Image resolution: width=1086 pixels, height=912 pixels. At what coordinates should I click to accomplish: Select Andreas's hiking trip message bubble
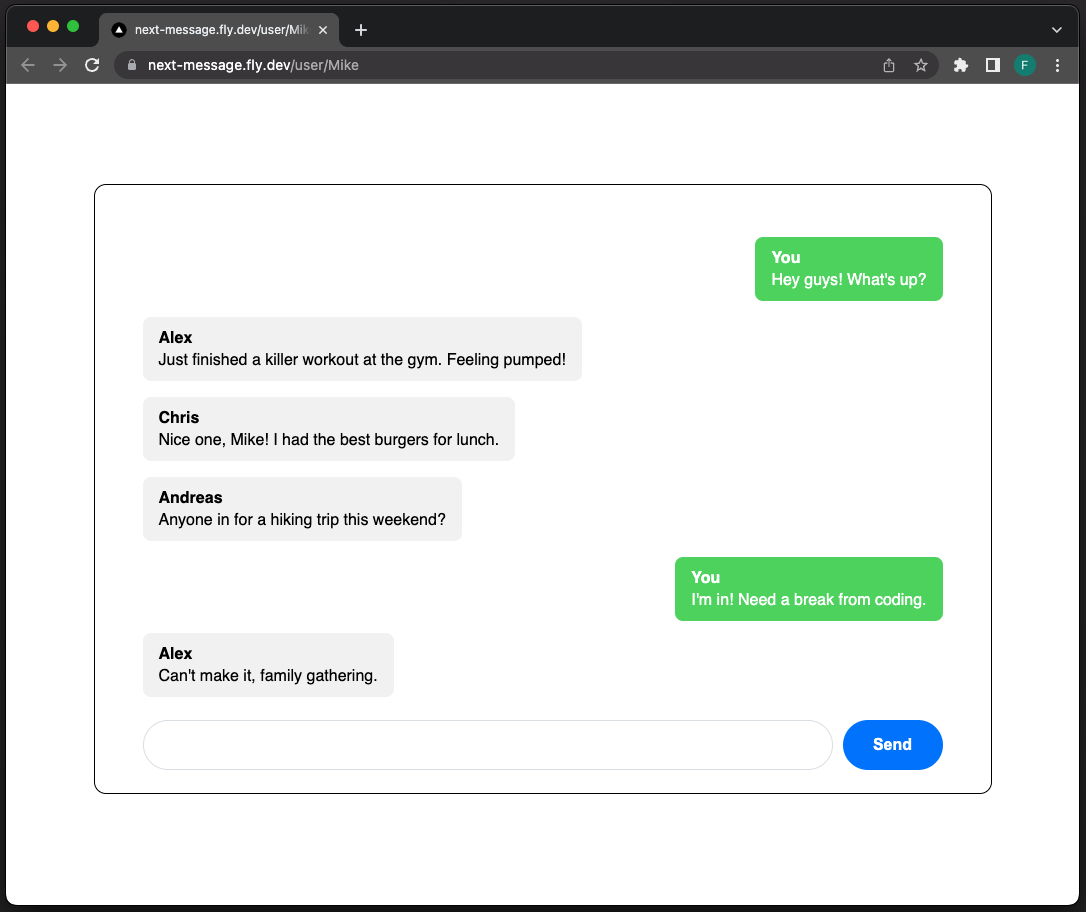point(302,508)
